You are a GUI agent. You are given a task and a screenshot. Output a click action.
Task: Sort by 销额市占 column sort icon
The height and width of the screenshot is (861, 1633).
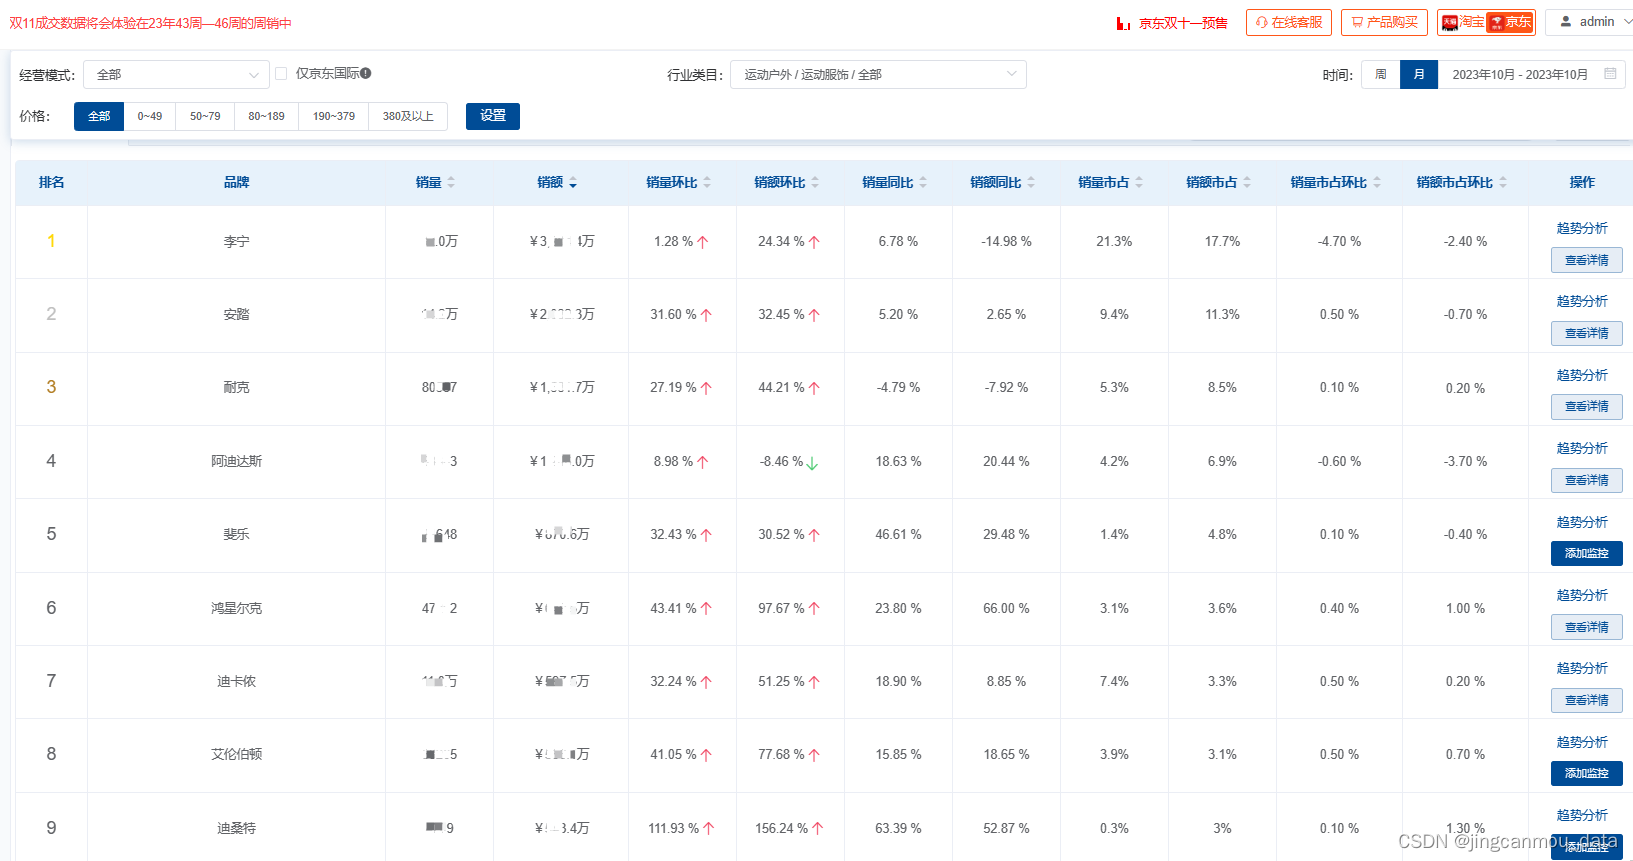pos(1247,182)
